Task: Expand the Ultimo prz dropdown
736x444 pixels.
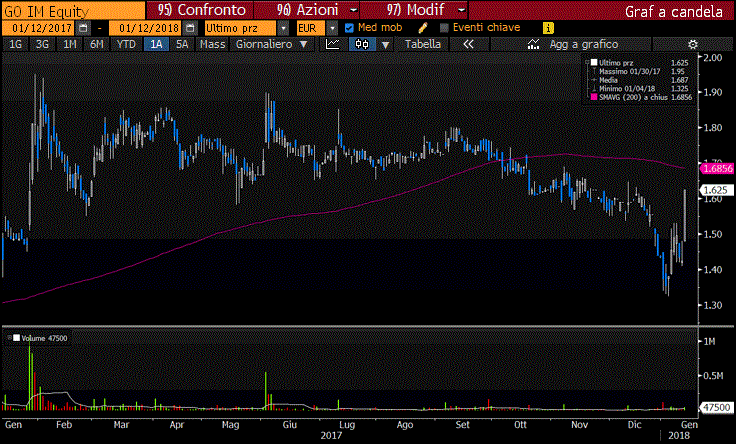Action: pos(283,28)
